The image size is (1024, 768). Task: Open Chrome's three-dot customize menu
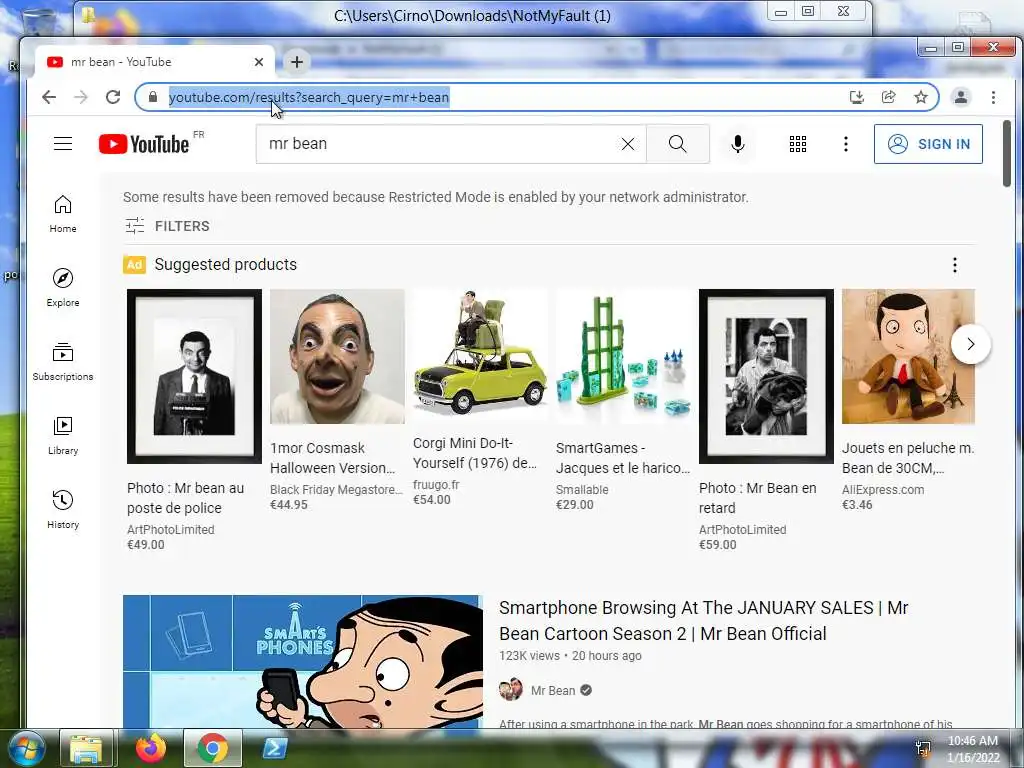pyautogui.click(x=993, y=97)
